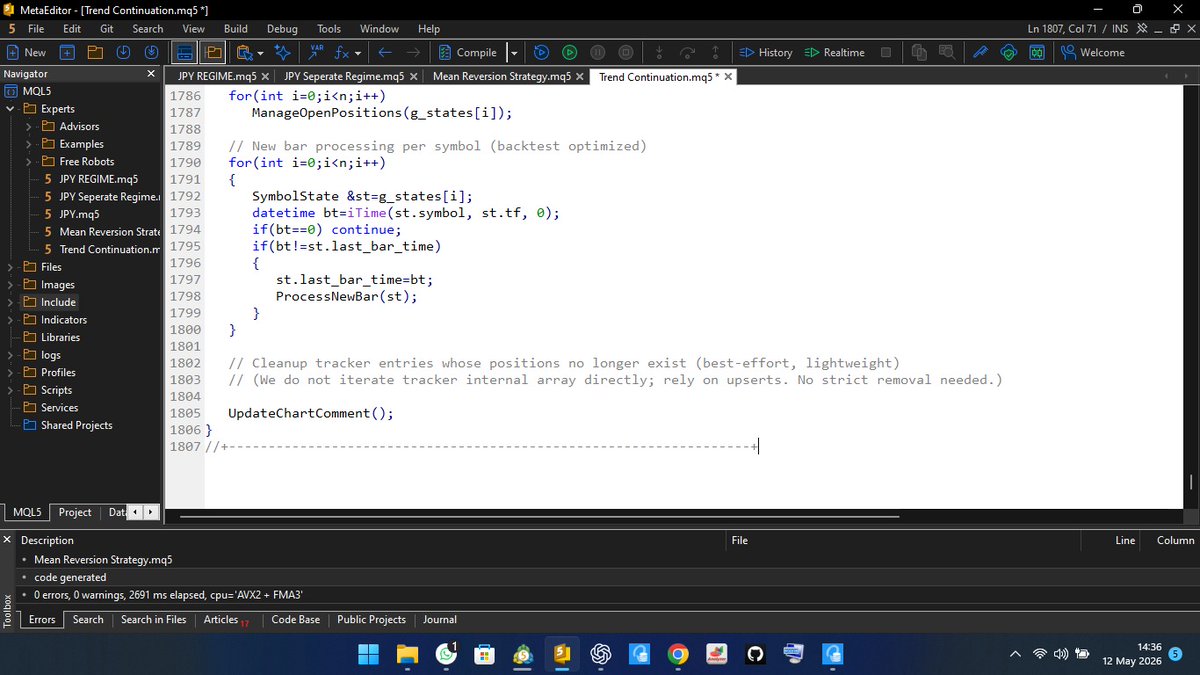This screenshot has height=675, width=1200.
Task: Open the MQL5 cloud protector icon
Action: (1010, 52)
